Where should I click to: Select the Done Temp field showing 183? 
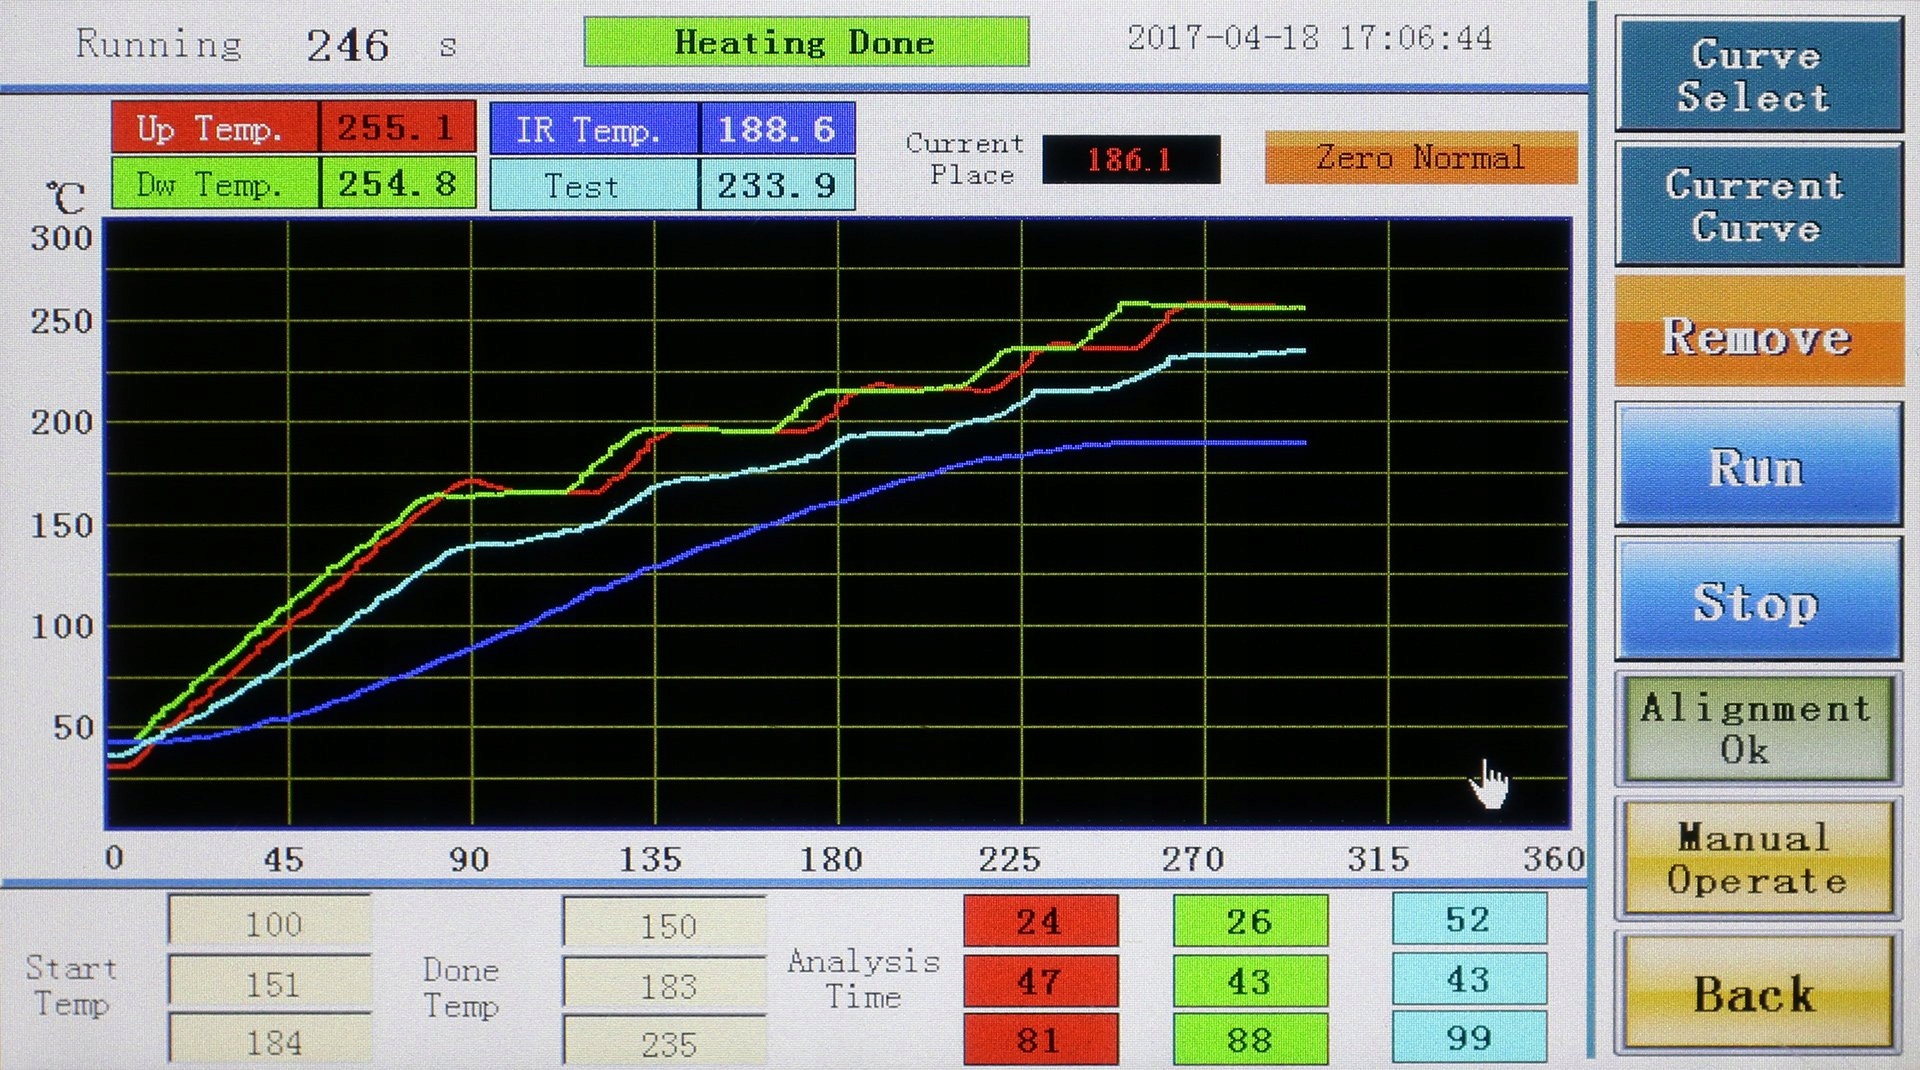point(665,984)
